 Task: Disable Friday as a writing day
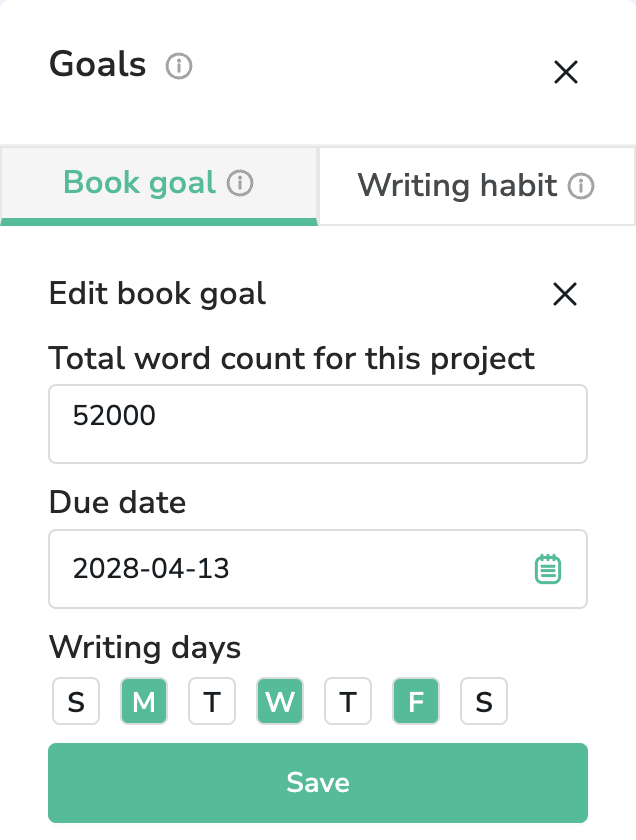(x=416, y=702)
